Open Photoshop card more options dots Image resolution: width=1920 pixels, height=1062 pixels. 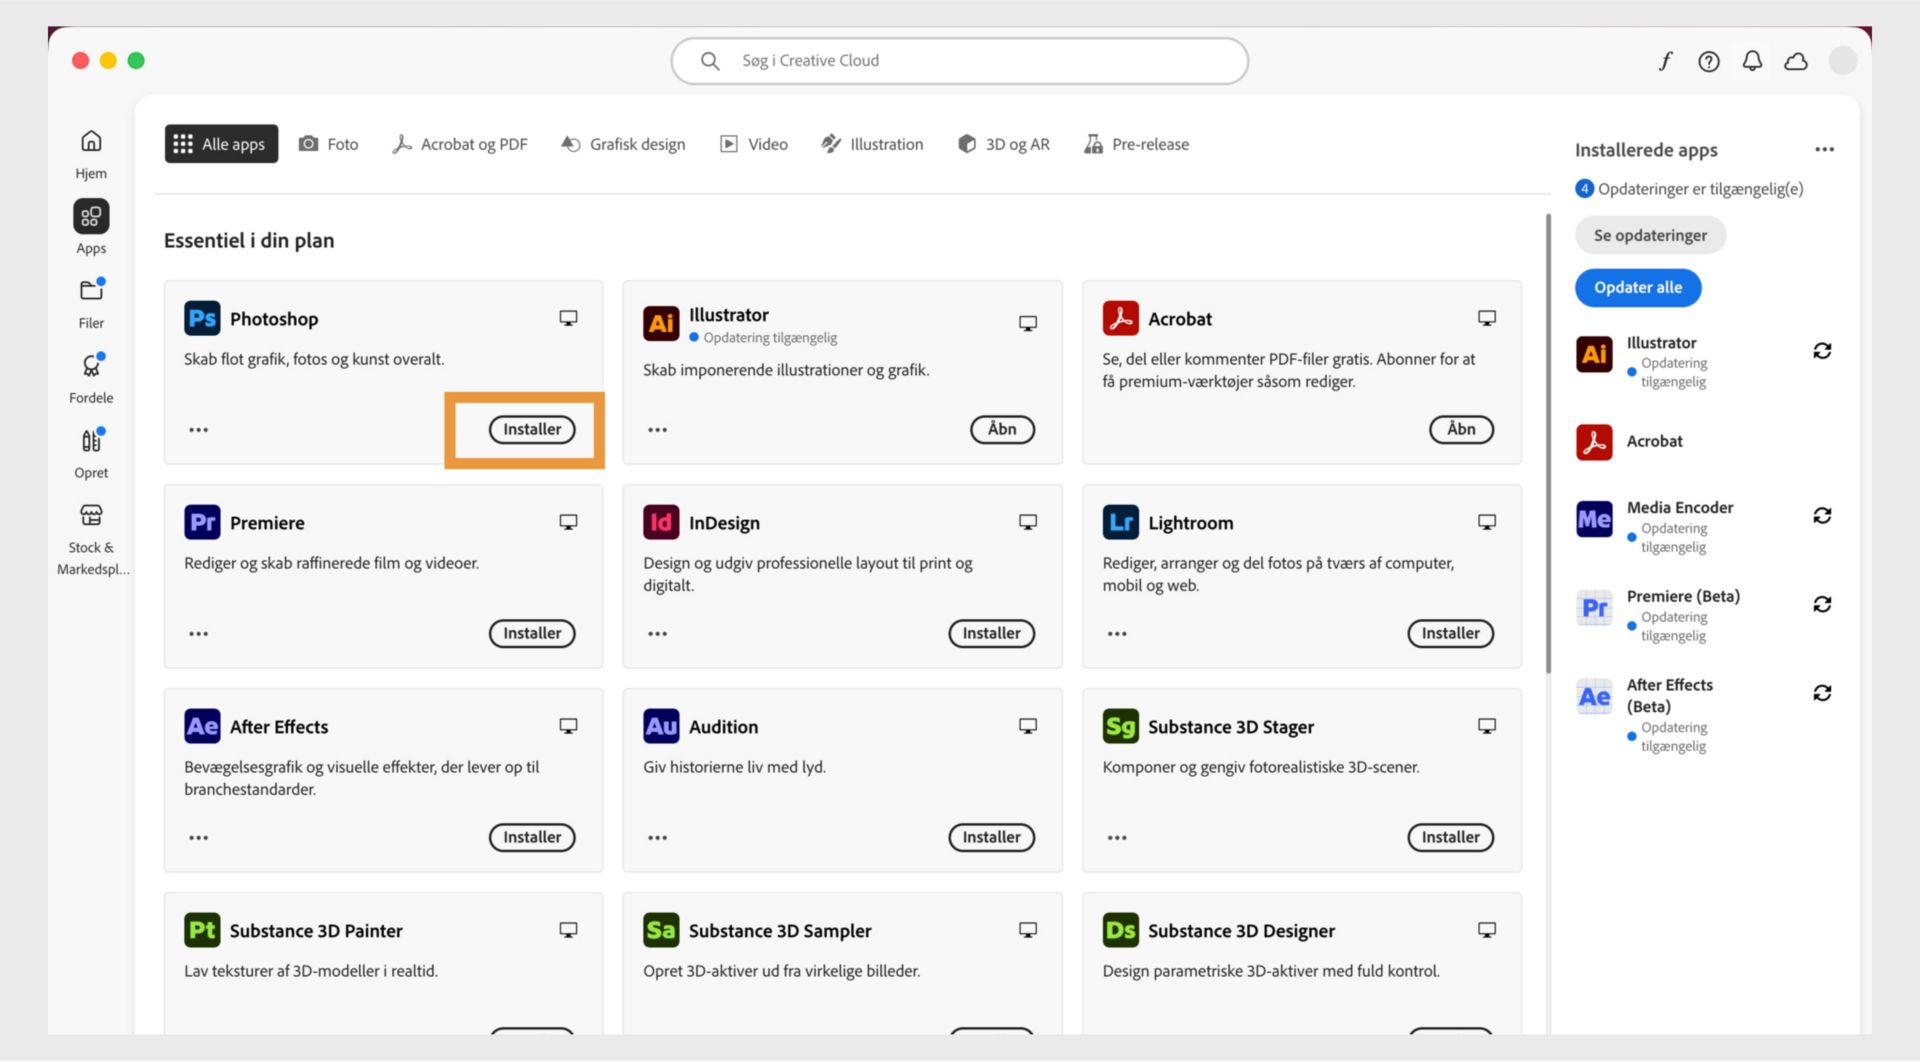point(199,430)
